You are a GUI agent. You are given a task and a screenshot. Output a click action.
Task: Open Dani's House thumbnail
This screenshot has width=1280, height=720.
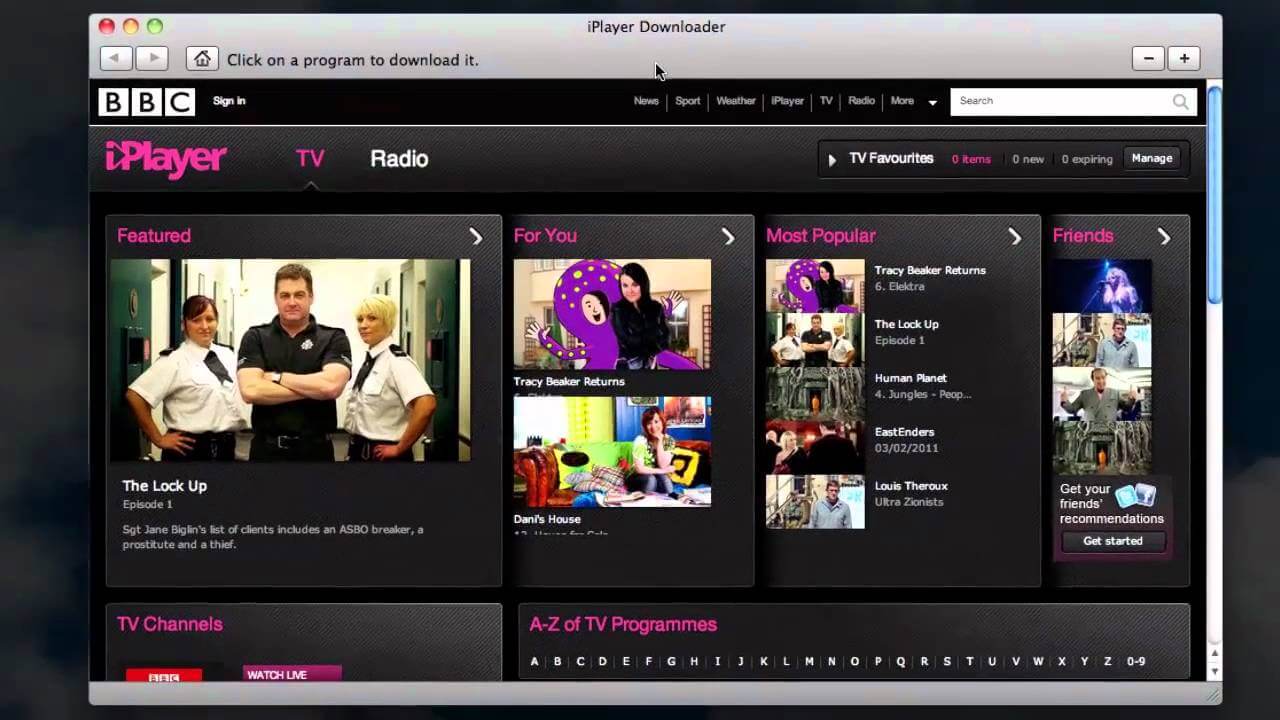pos(612,452)
